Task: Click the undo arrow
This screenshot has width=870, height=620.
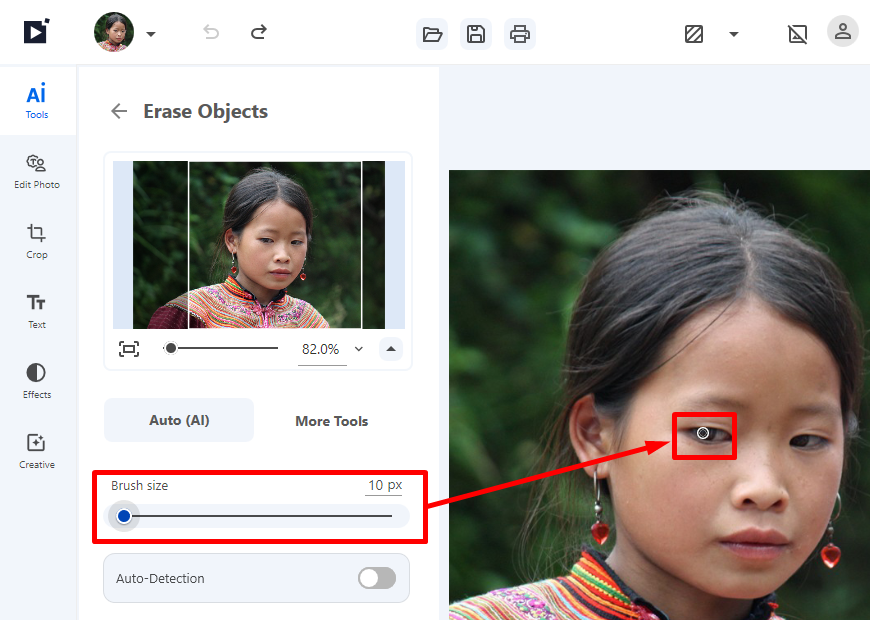Action: (x=211, y=31)
